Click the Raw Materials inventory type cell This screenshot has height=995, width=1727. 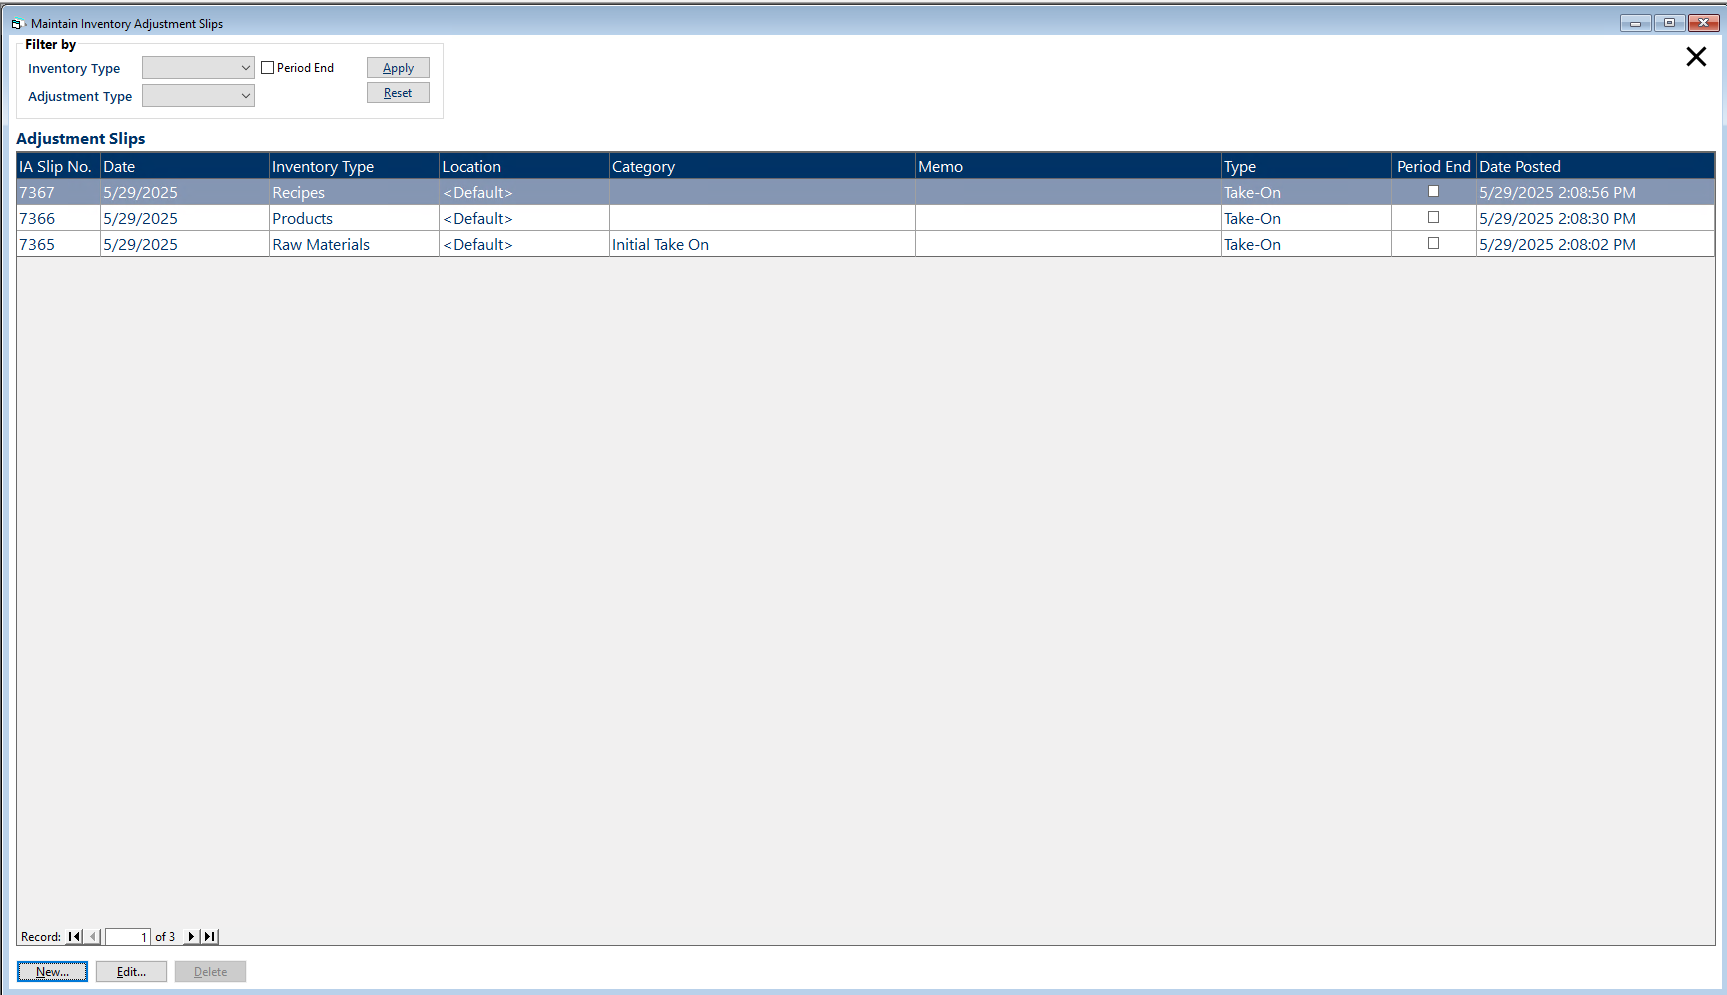(354, 244)
